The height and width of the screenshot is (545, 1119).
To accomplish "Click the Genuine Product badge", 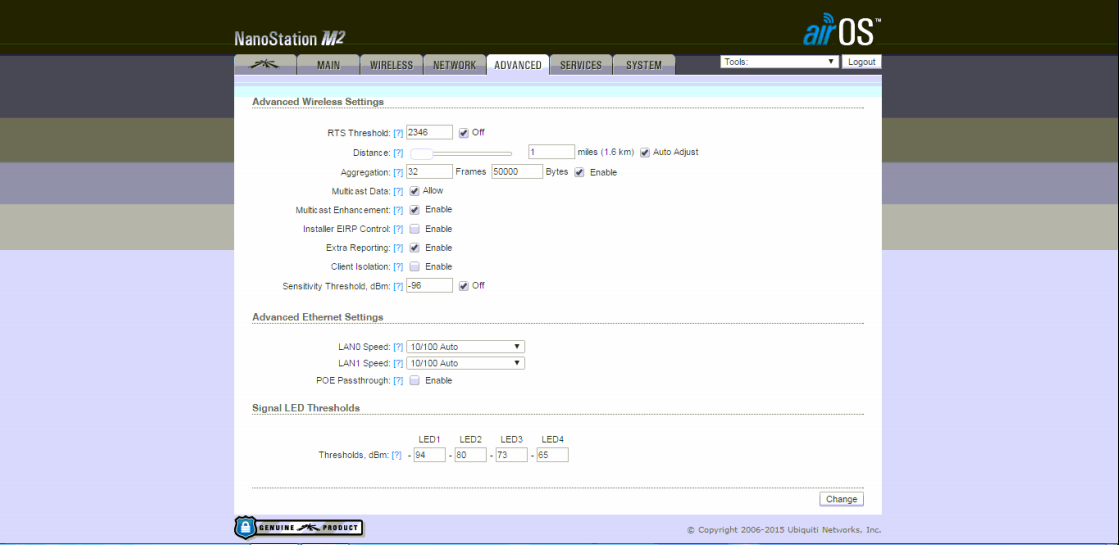I will coord(298,527).
